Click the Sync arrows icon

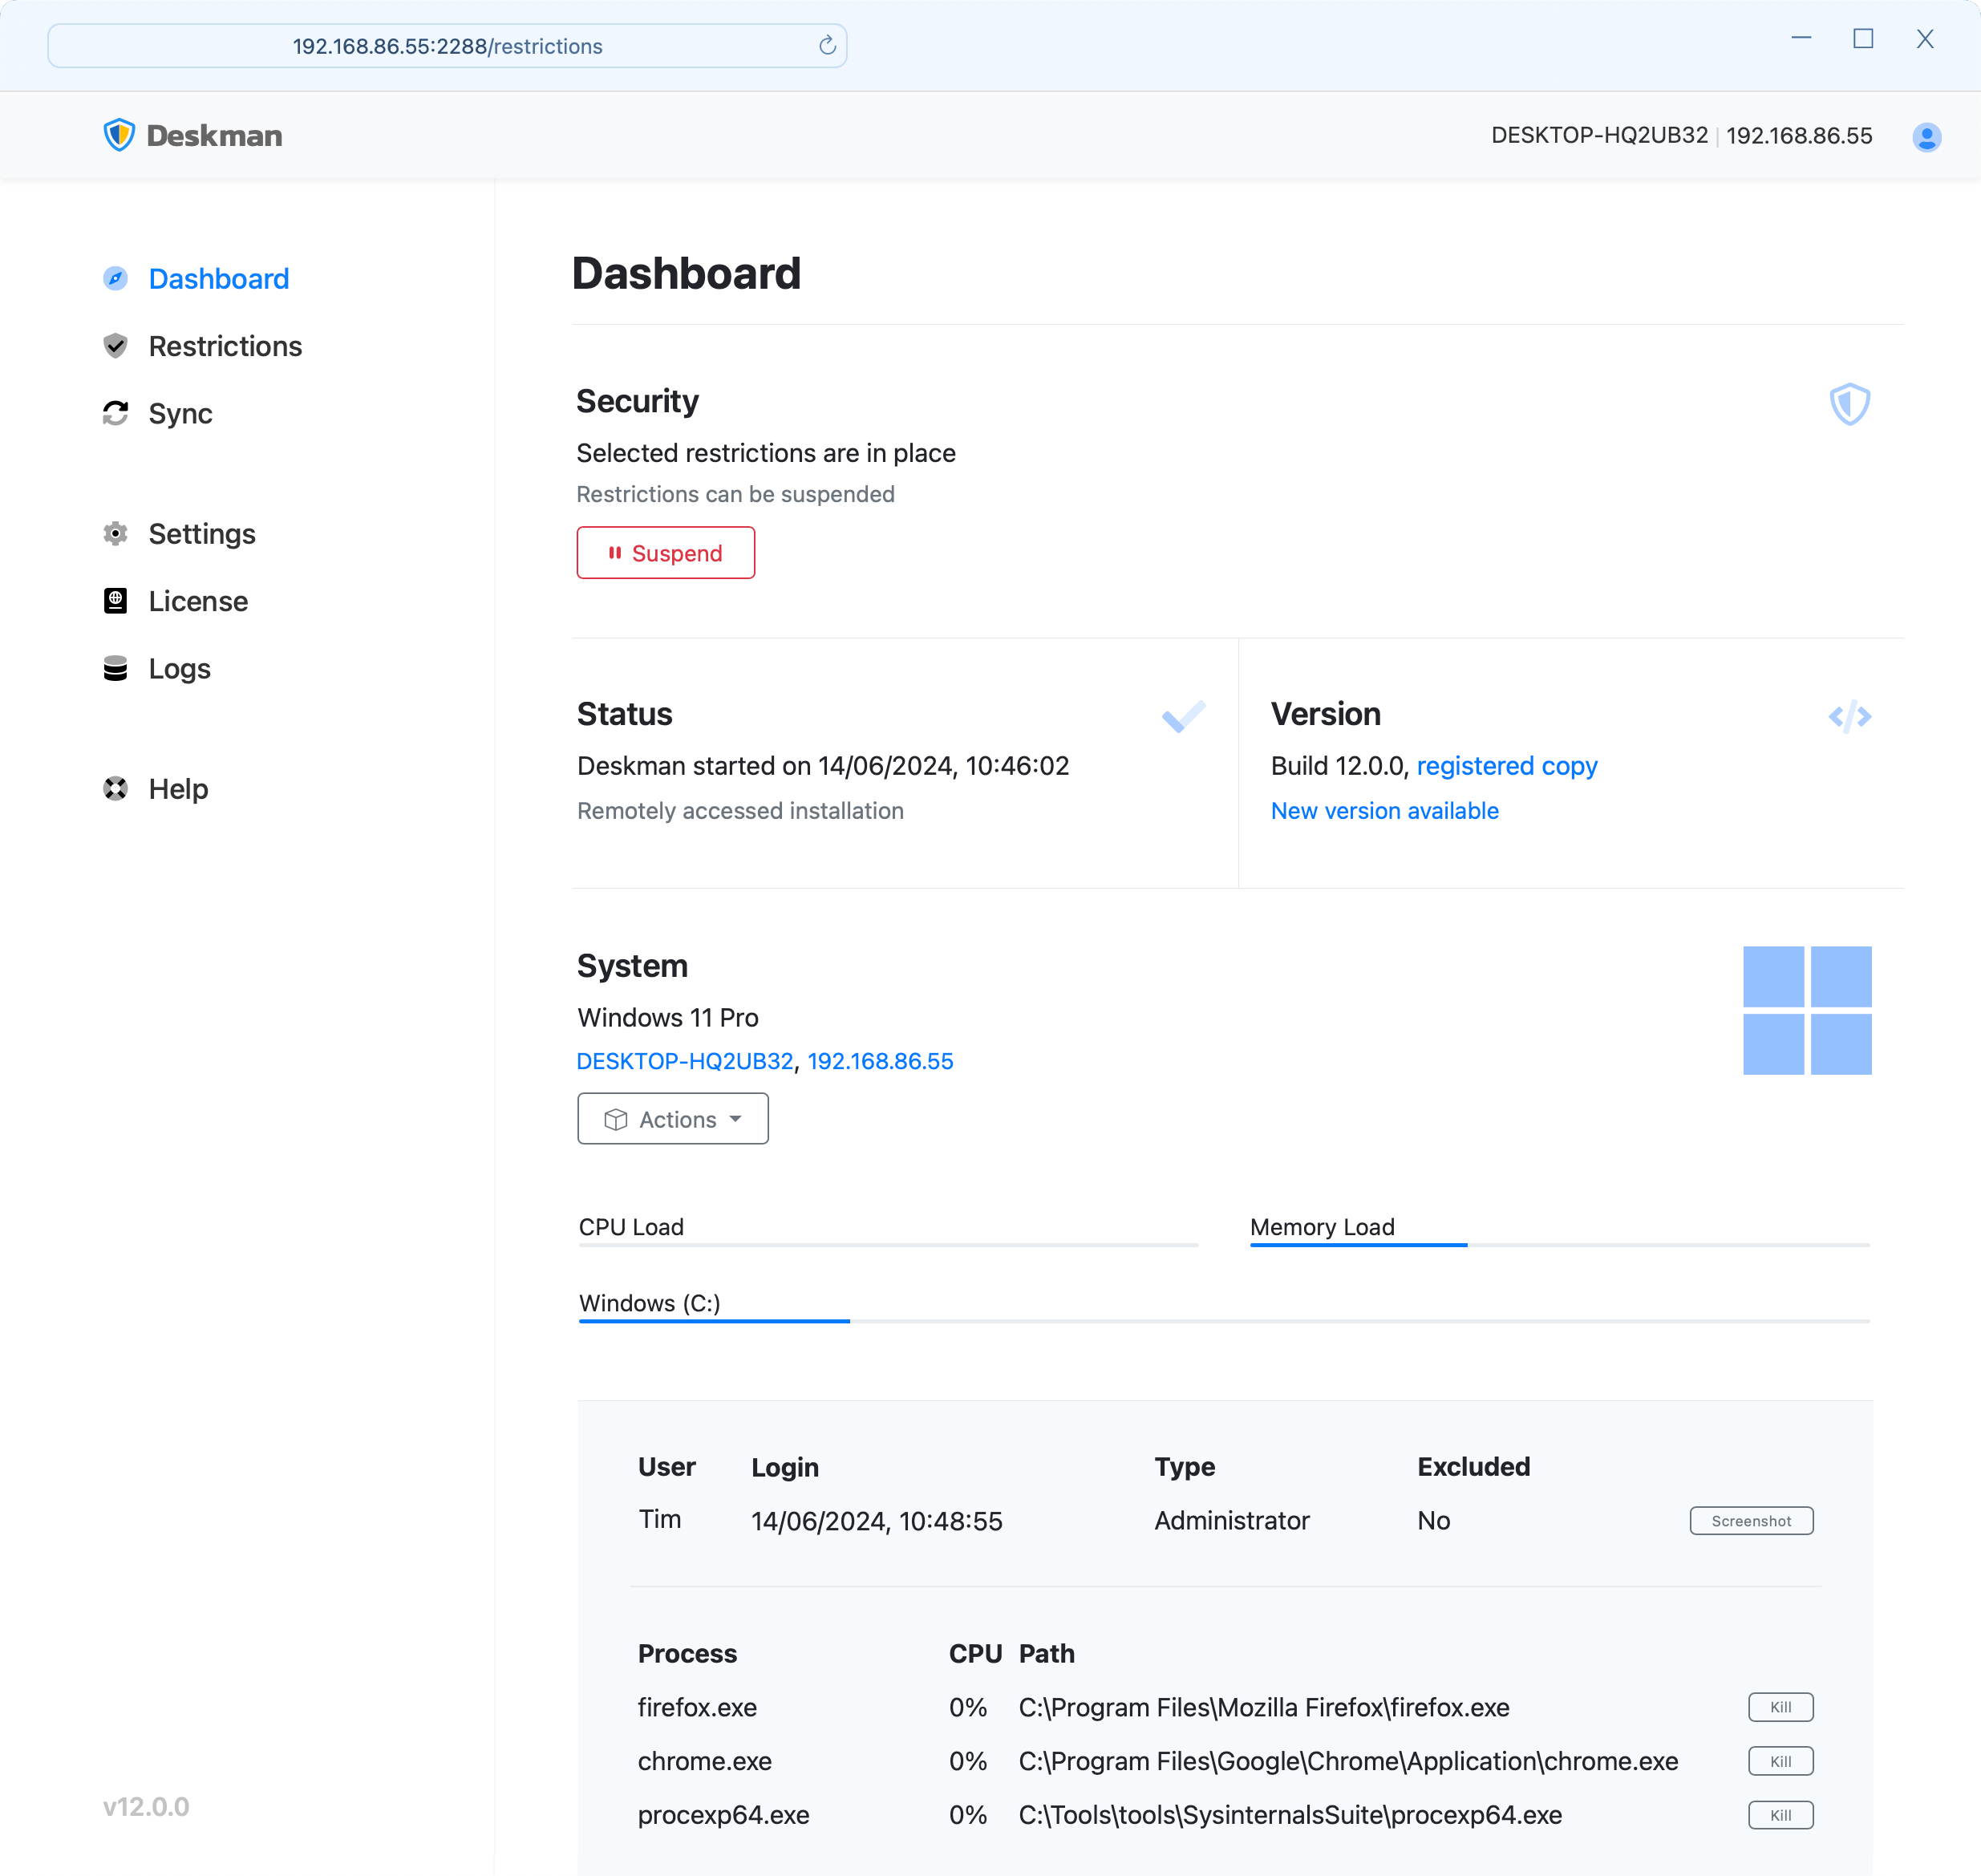[x=116, y=413]
